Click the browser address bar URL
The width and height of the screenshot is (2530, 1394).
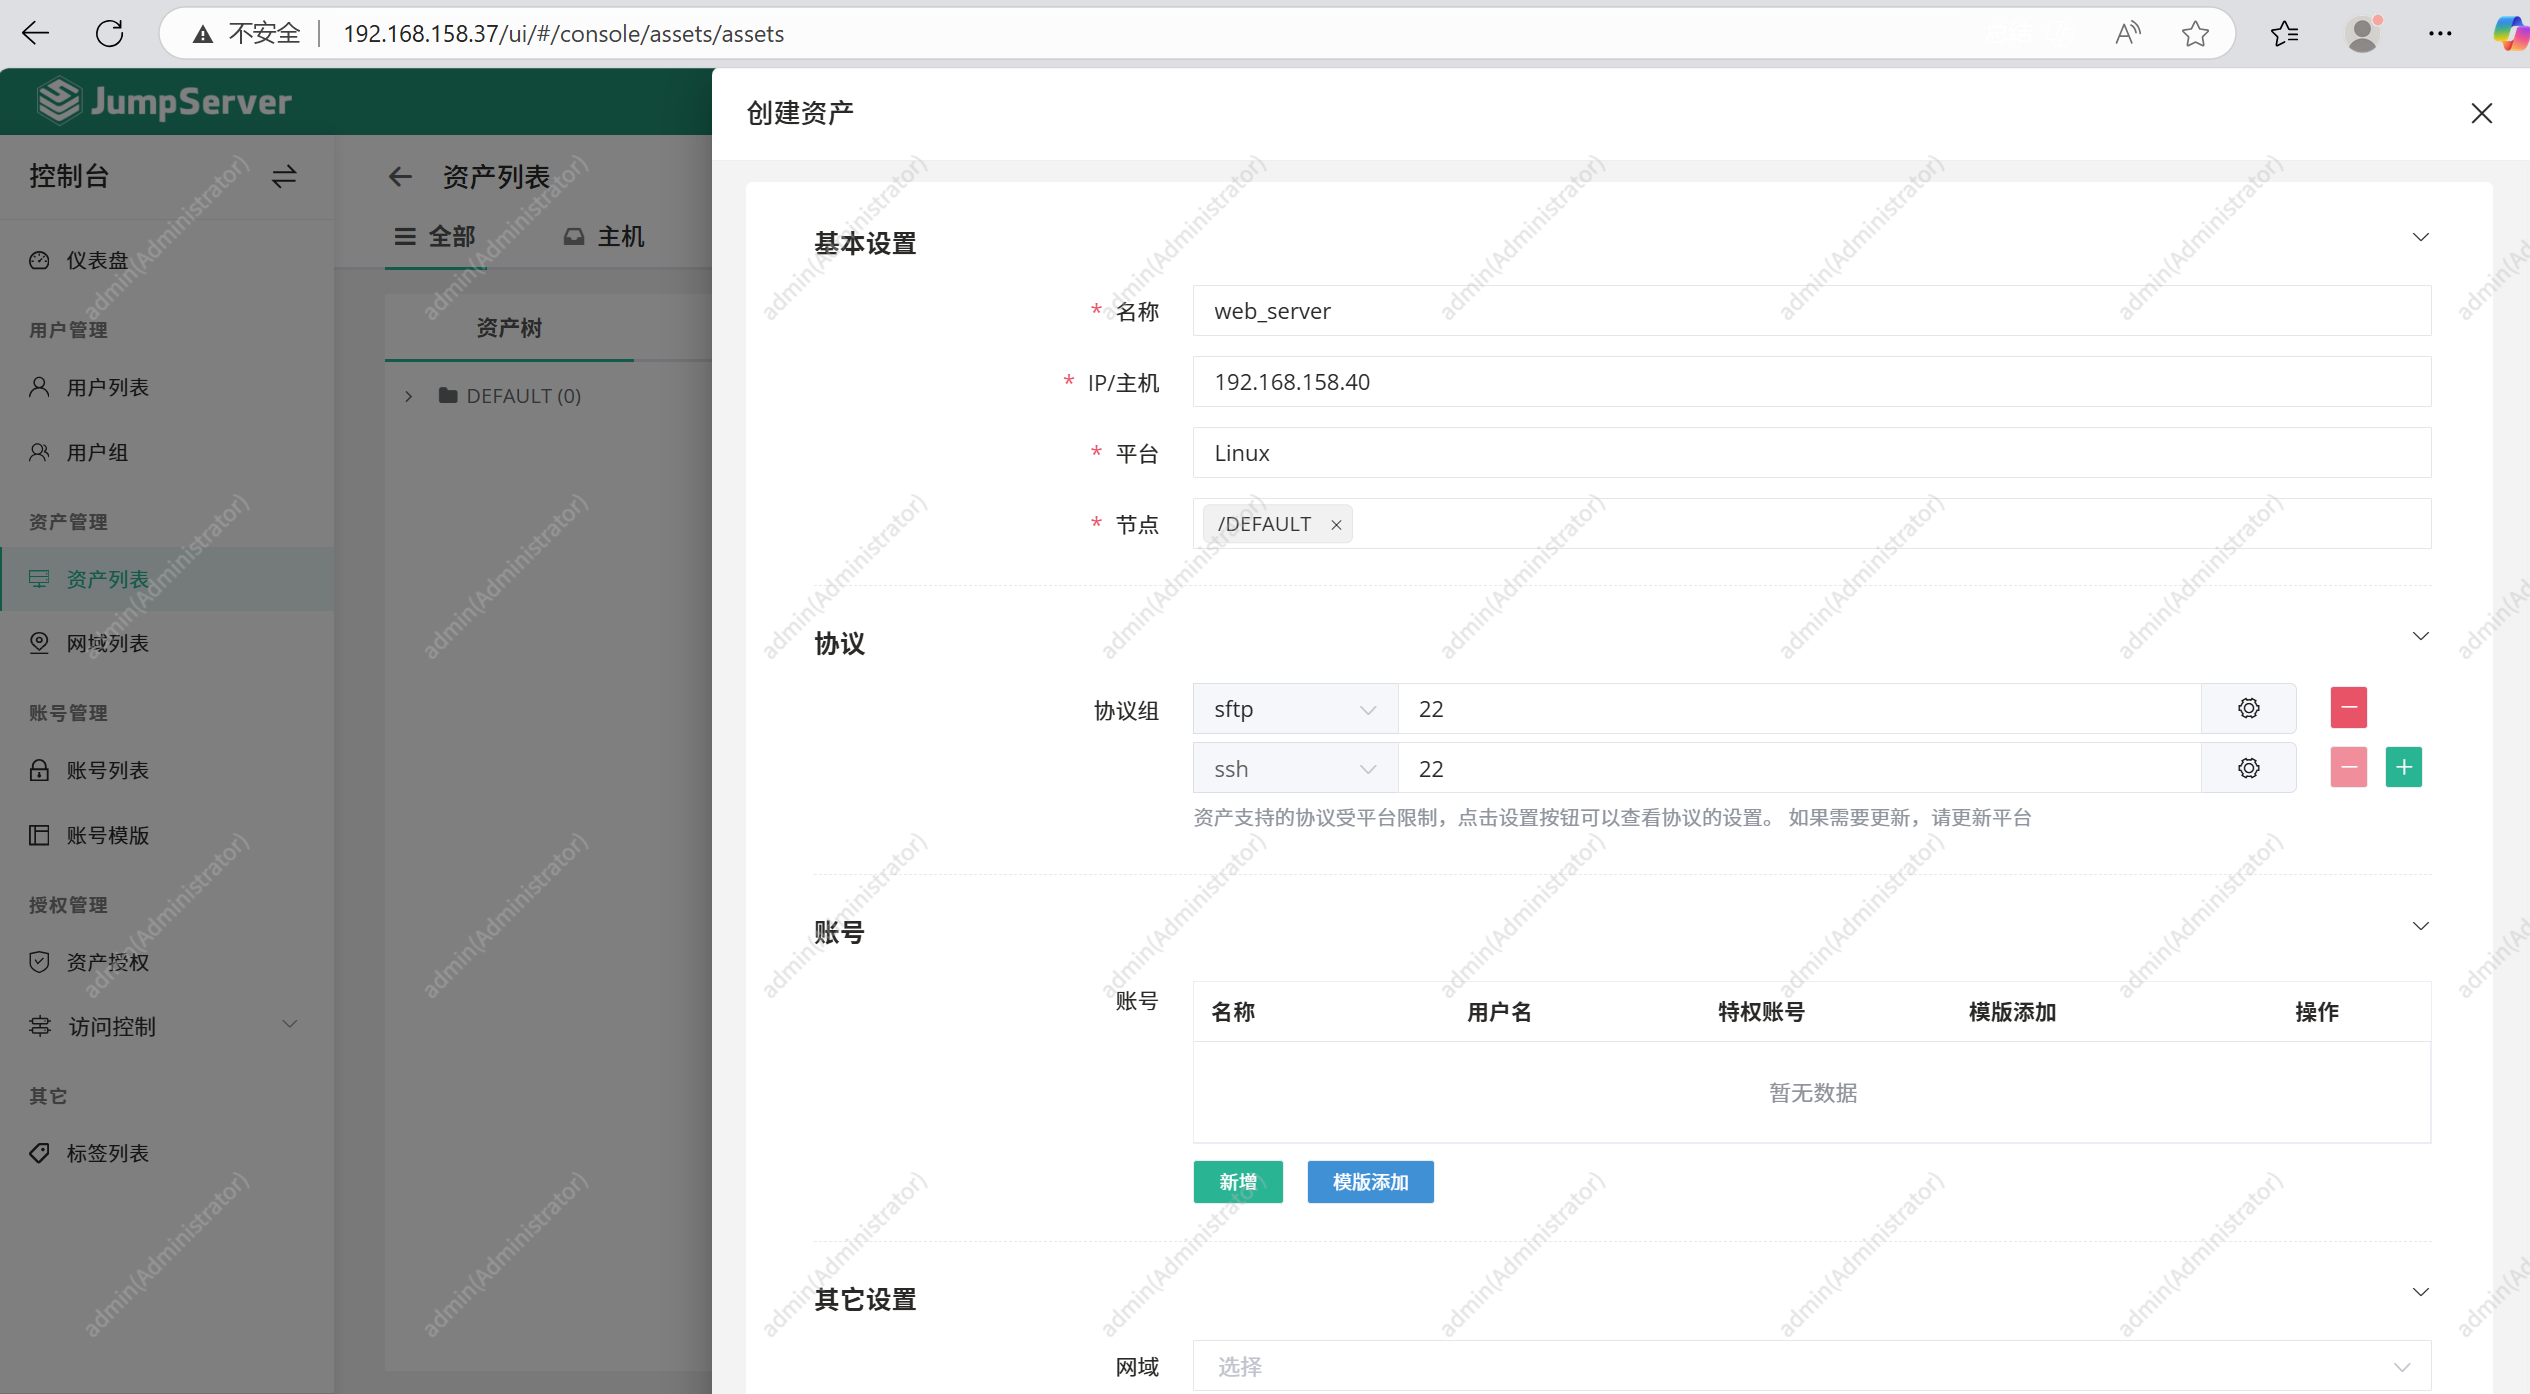click(x=564, y=34)
